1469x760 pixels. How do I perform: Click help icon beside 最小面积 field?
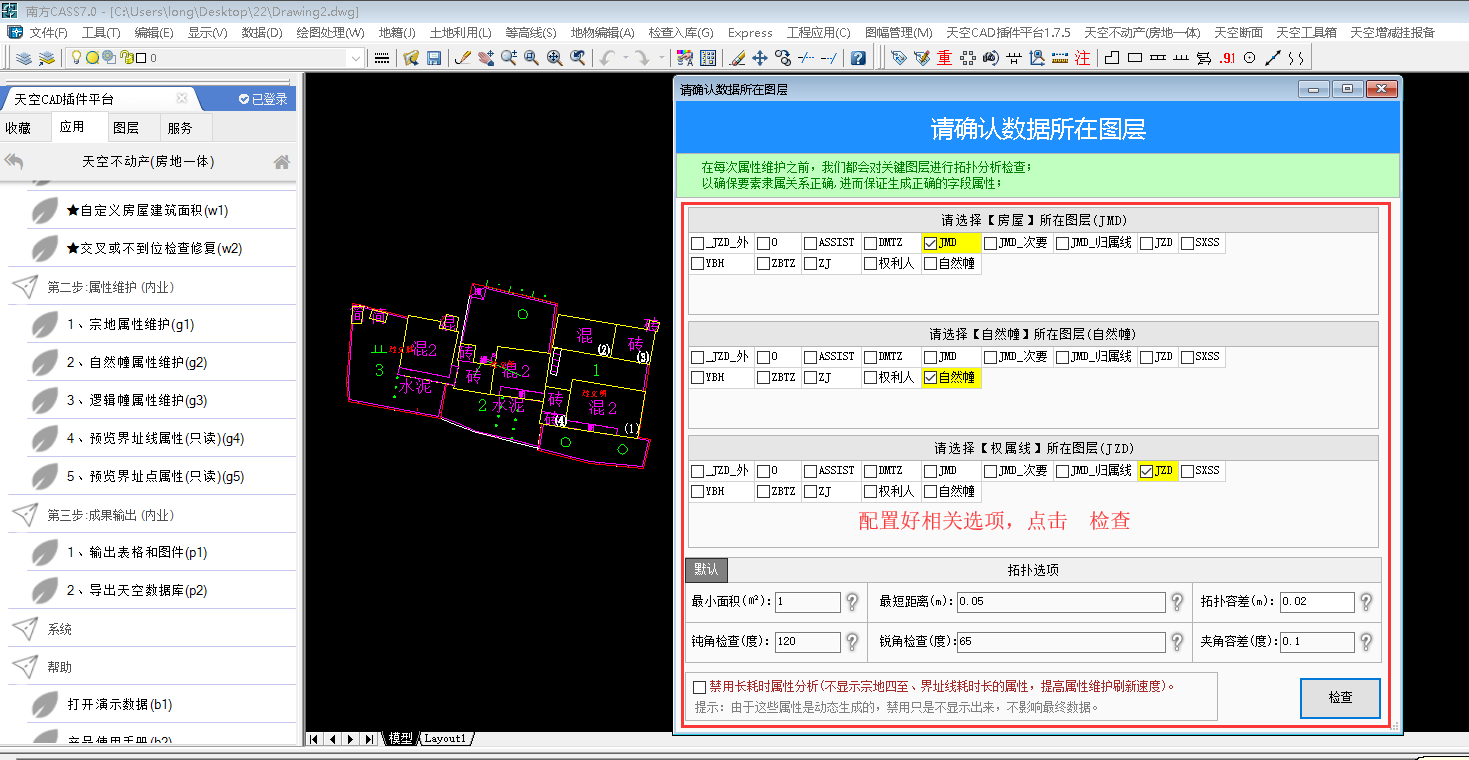852,602
